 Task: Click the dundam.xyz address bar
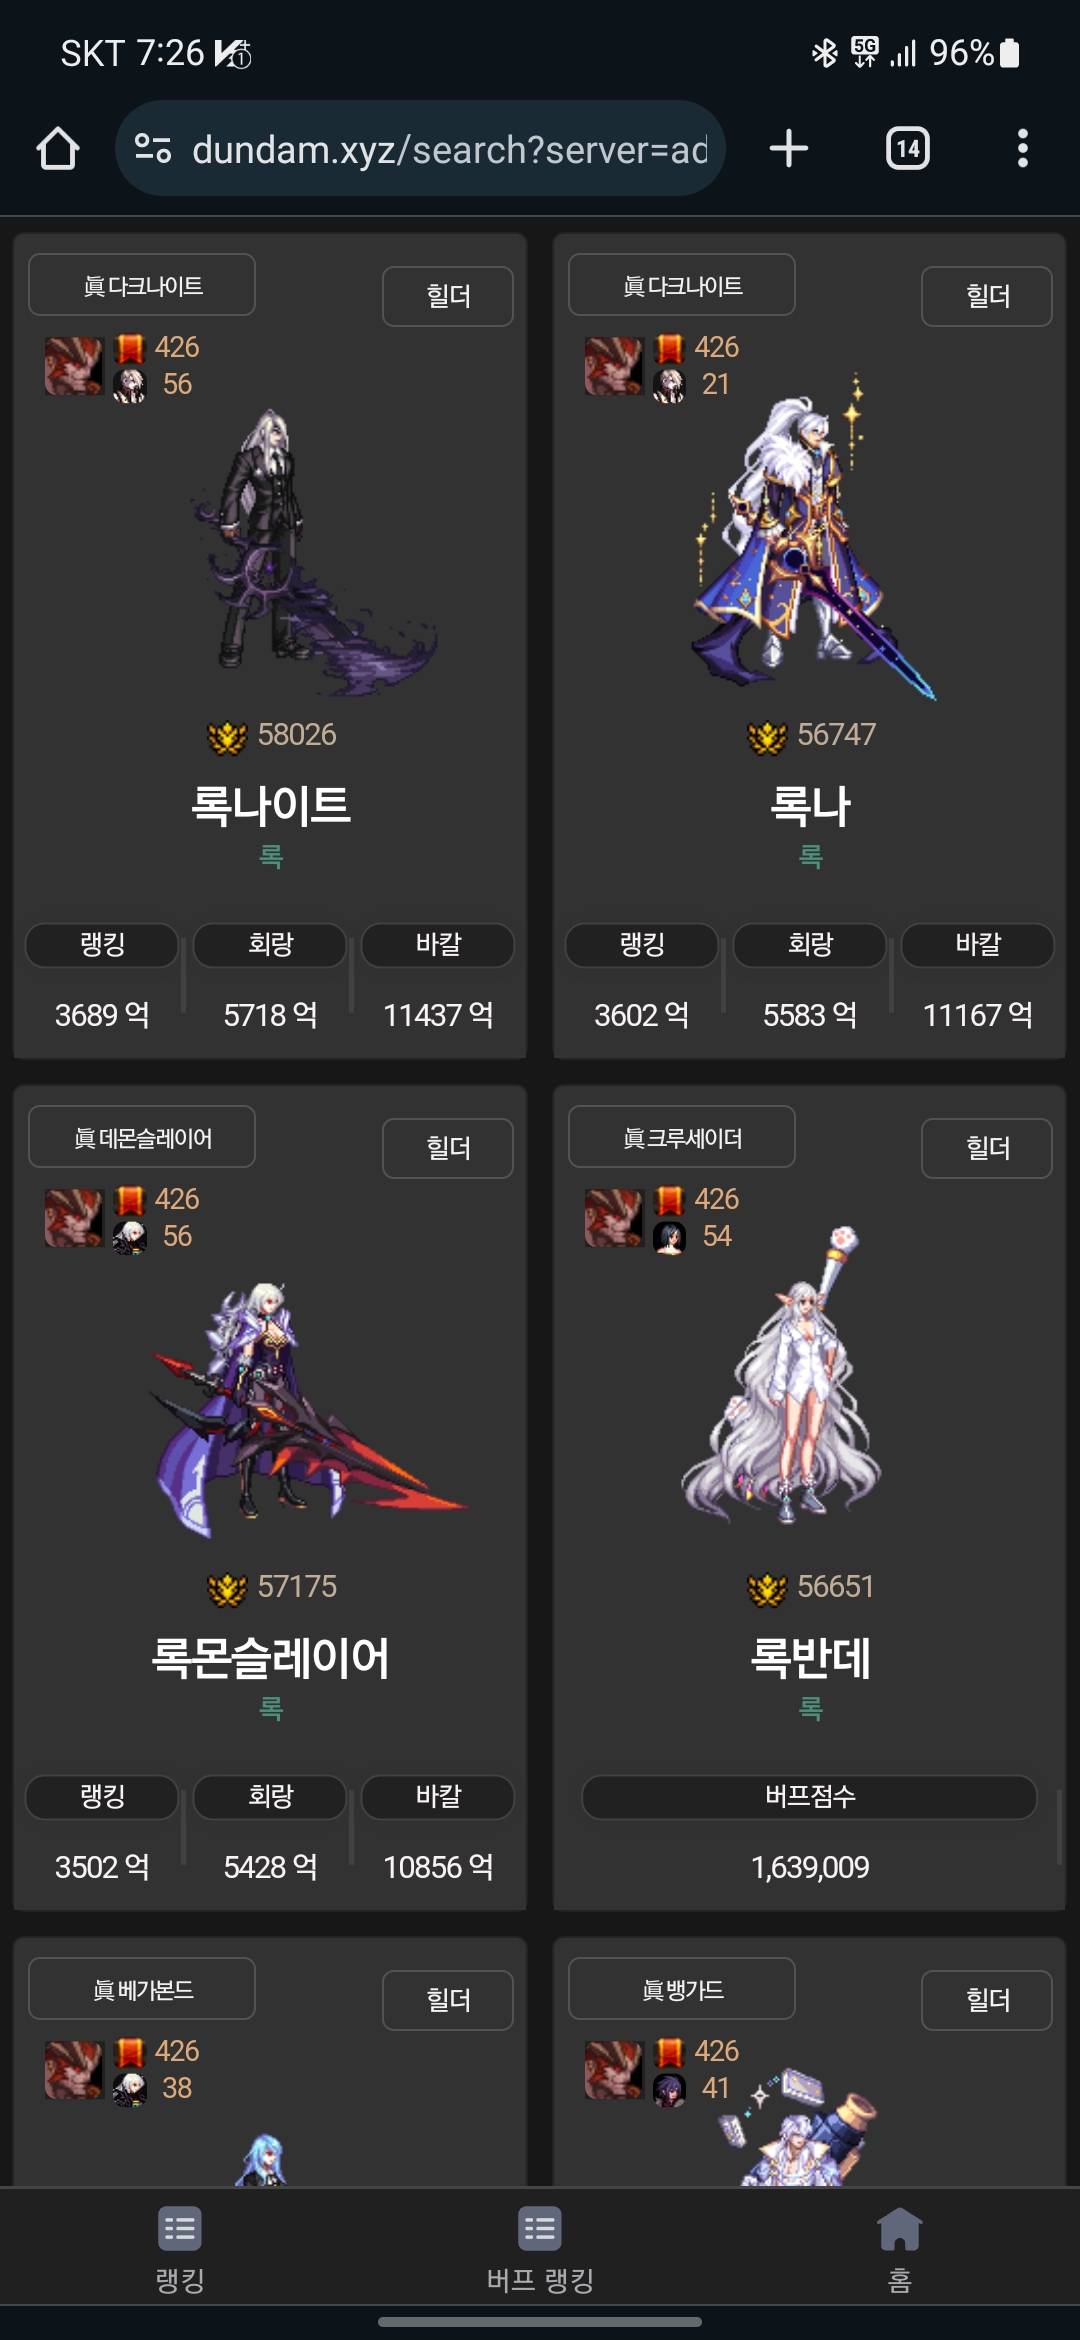point(420,149)
